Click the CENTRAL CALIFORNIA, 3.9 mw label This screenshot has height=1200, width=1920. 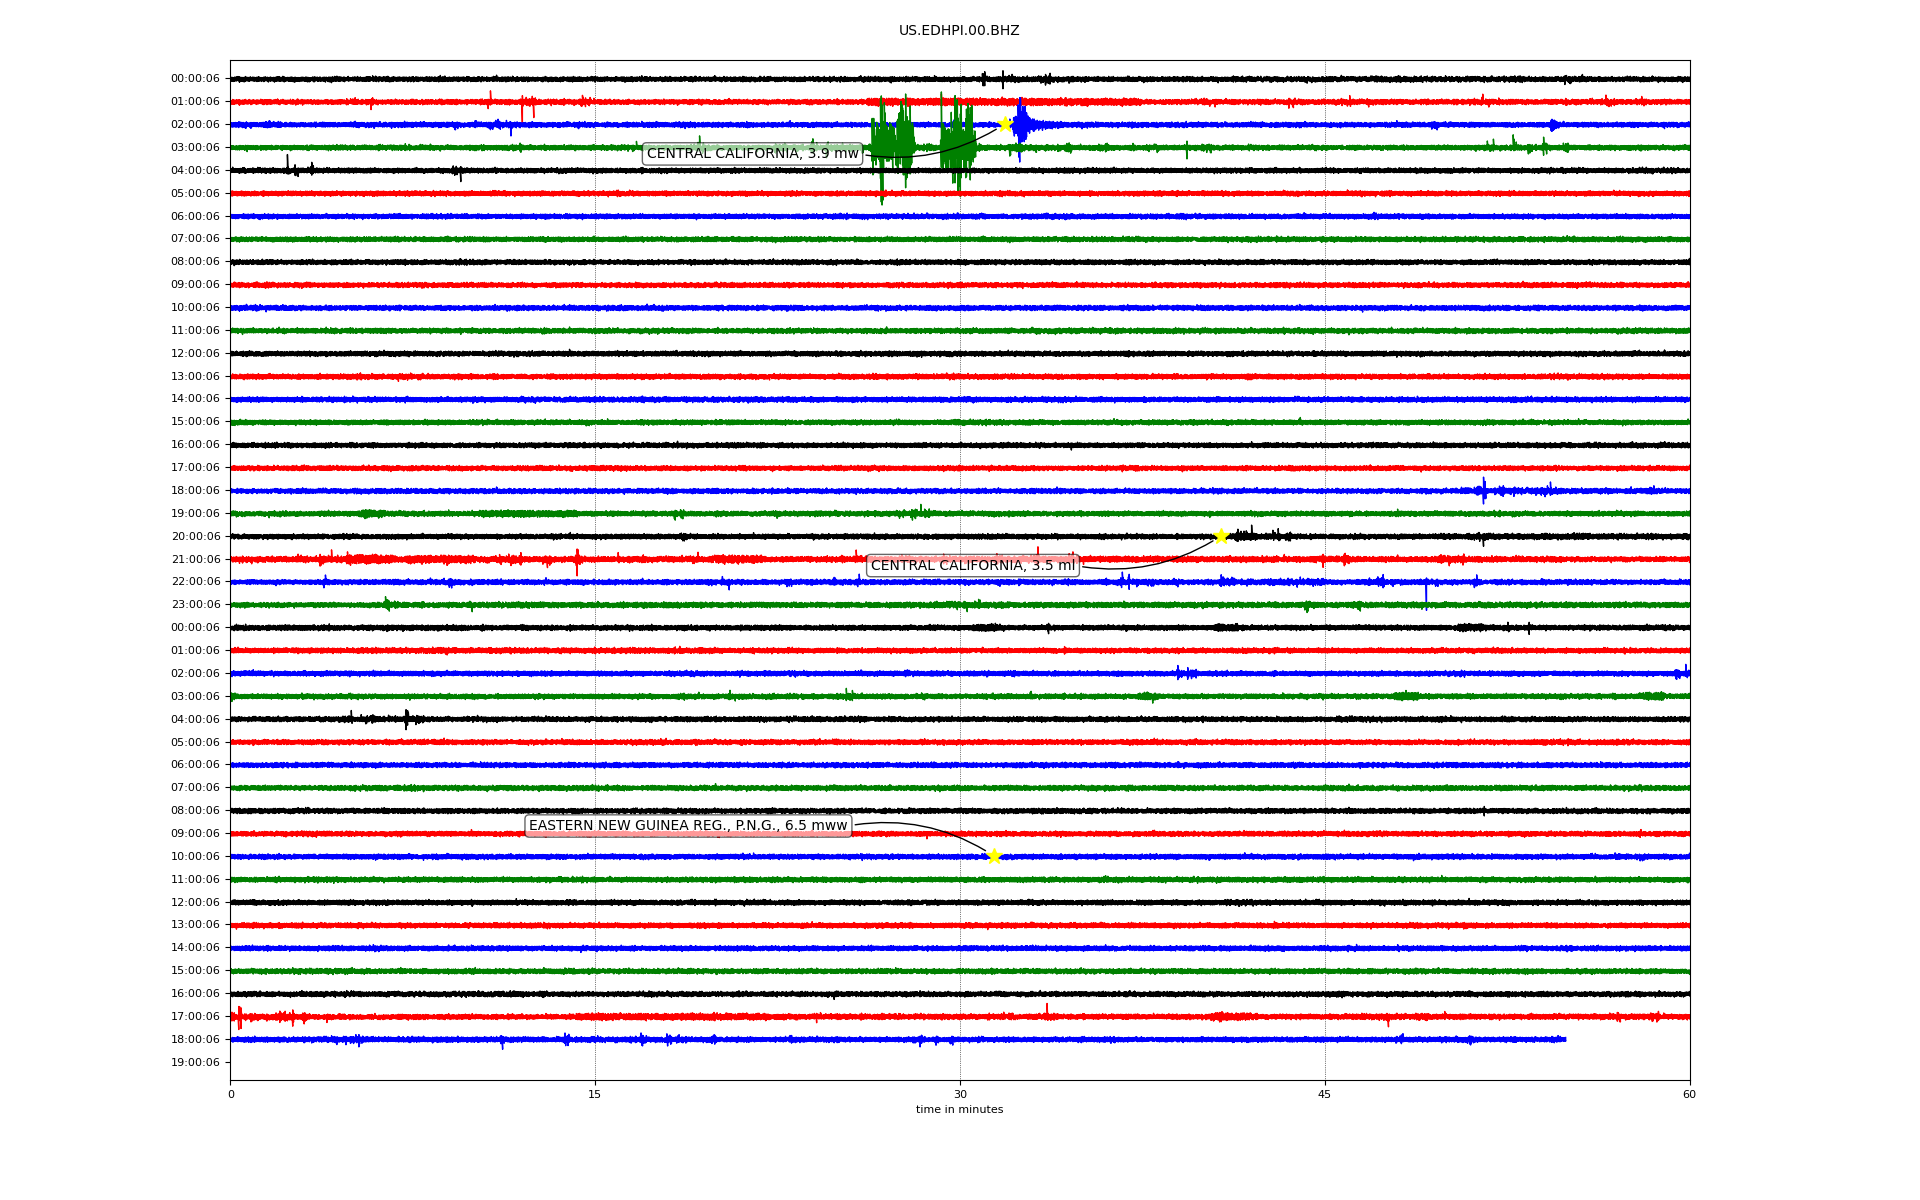tap(752, 153)
